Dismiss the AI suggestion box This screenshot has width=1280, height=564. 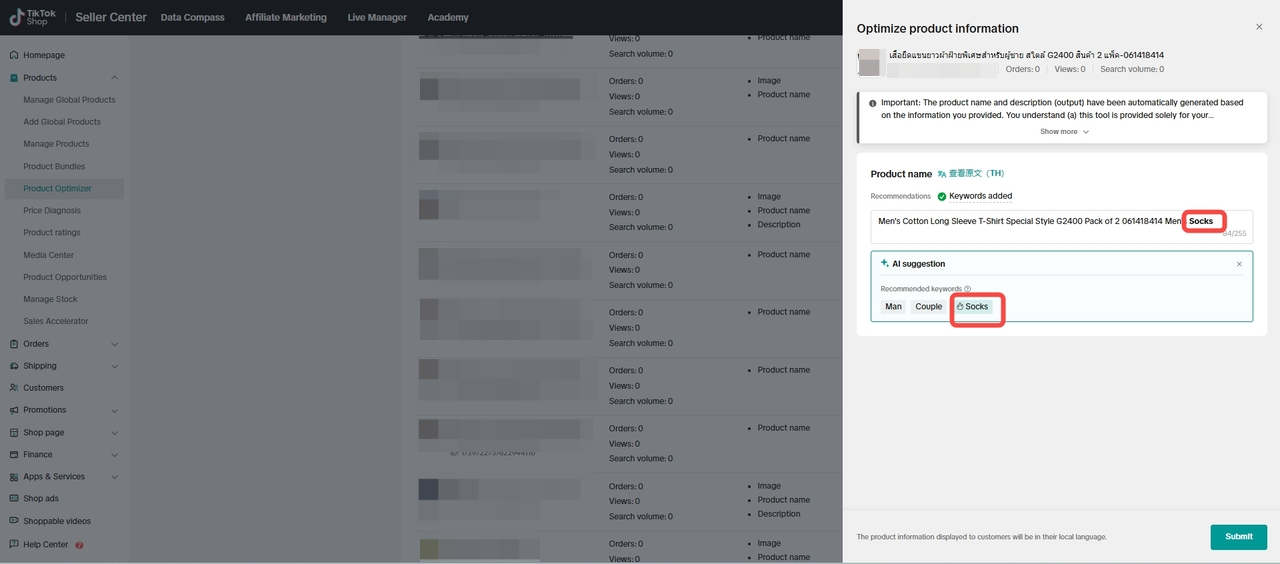click(1239, 264)
